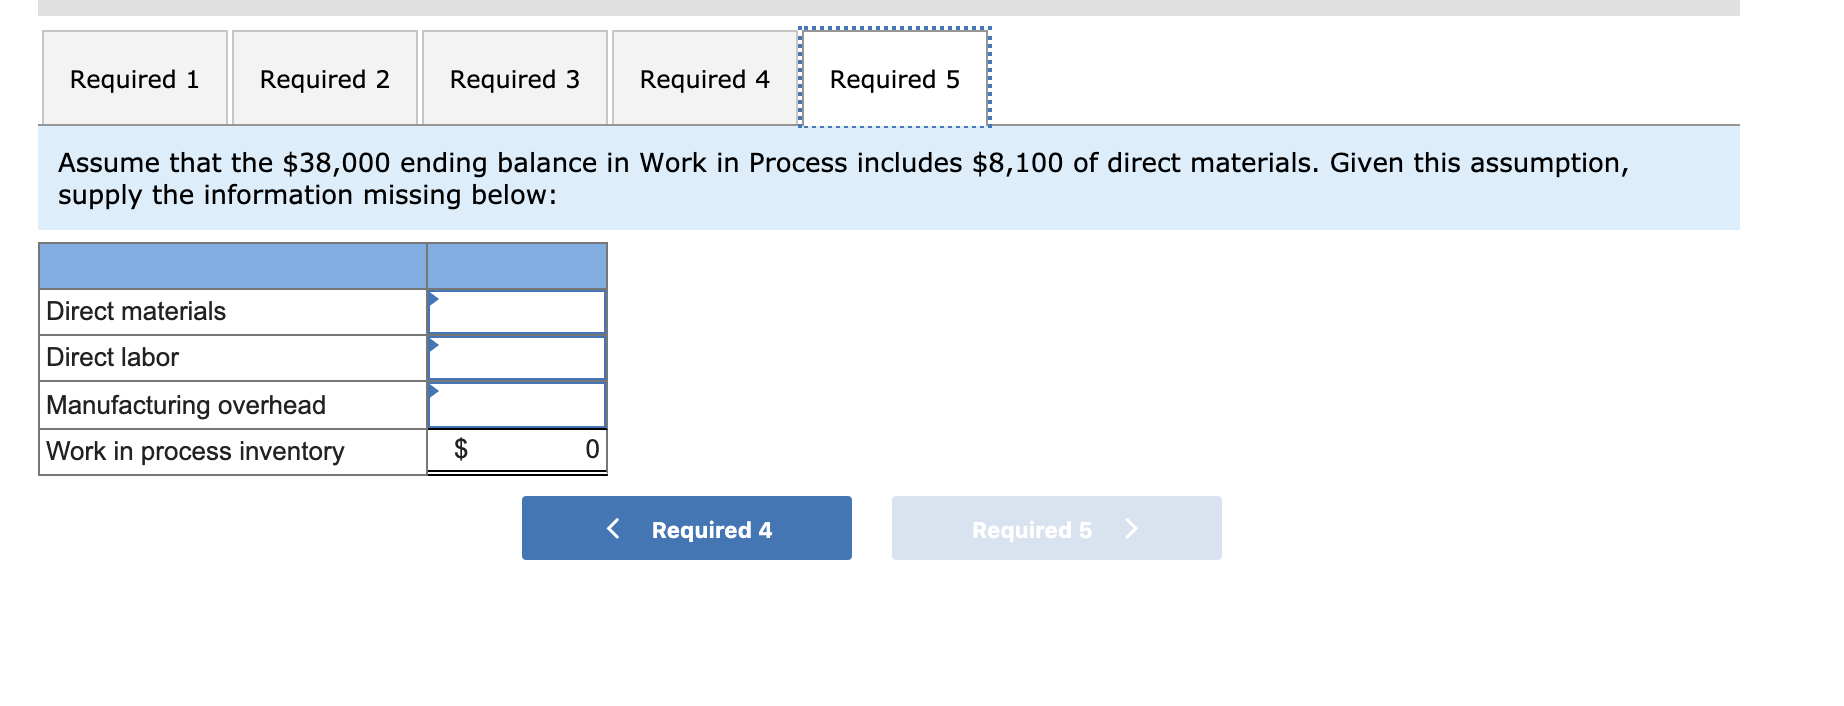The image size is (1844, 706).
Task: Click the dotted focus border around Required 5 tab
Action: [x=895, y=27]
